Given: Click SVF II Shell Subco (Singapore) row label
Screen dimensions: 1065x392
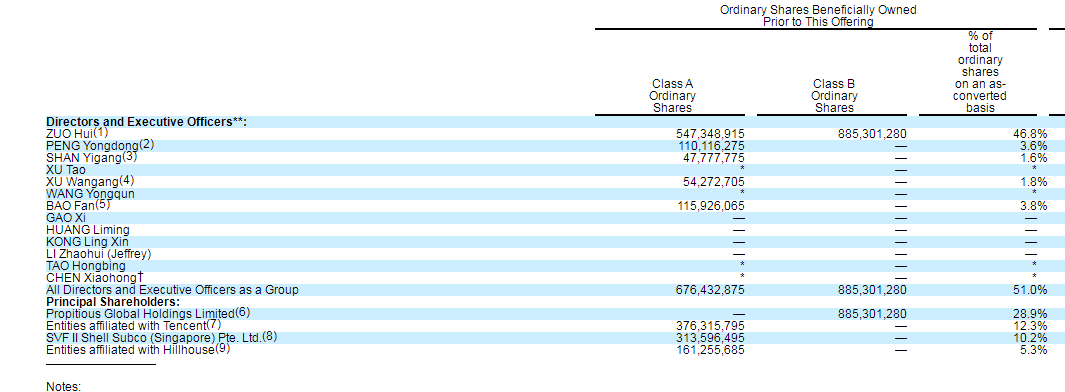Looking at the screenshot, I should [x=154, y=338].
